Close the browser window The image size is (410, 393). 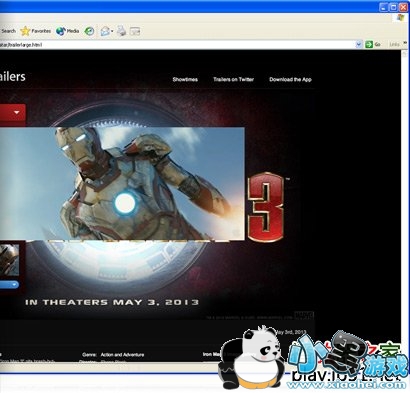pos(403,7)
